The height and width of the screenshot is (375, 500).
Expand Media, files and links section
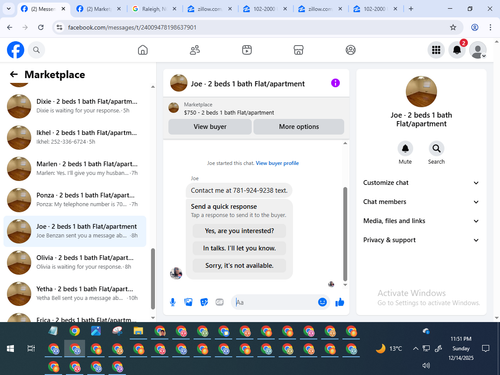tap(421, 221)
